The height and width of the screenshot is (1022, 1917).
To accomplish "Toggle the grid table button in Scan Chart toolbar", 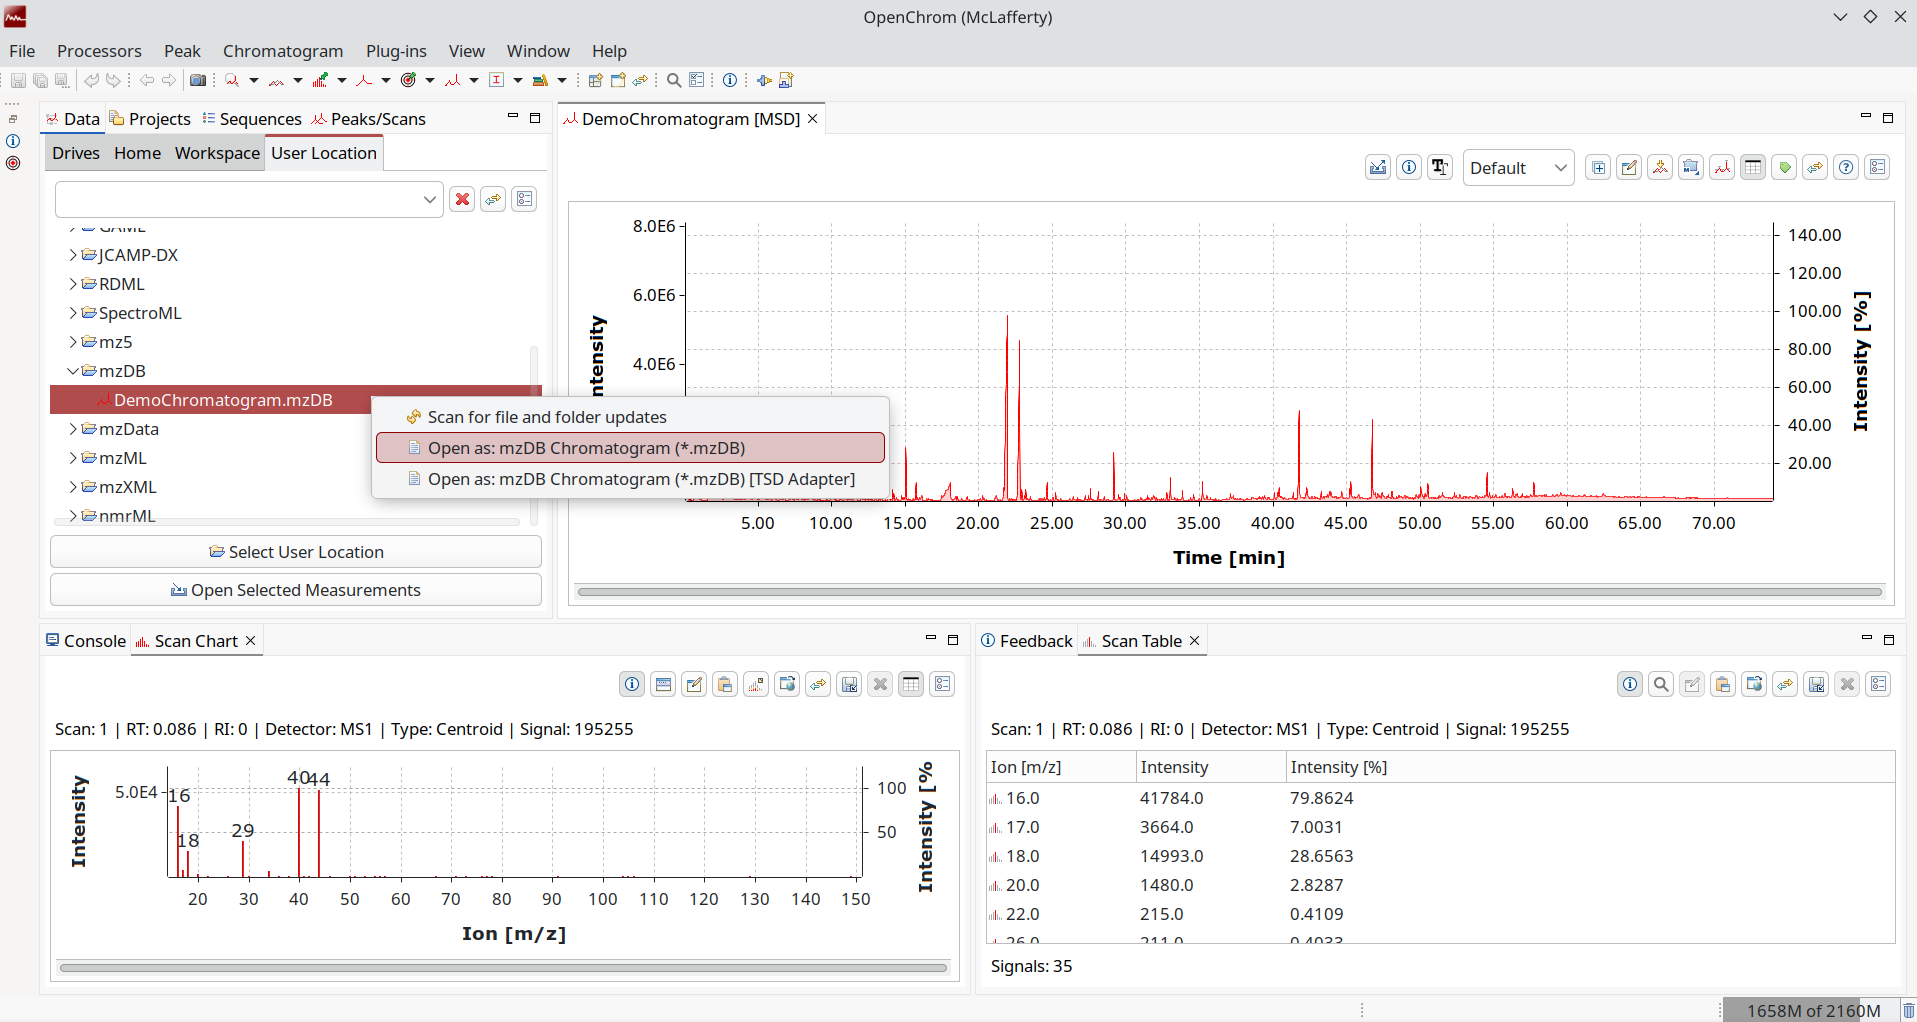I will click(x=911, y=684).
